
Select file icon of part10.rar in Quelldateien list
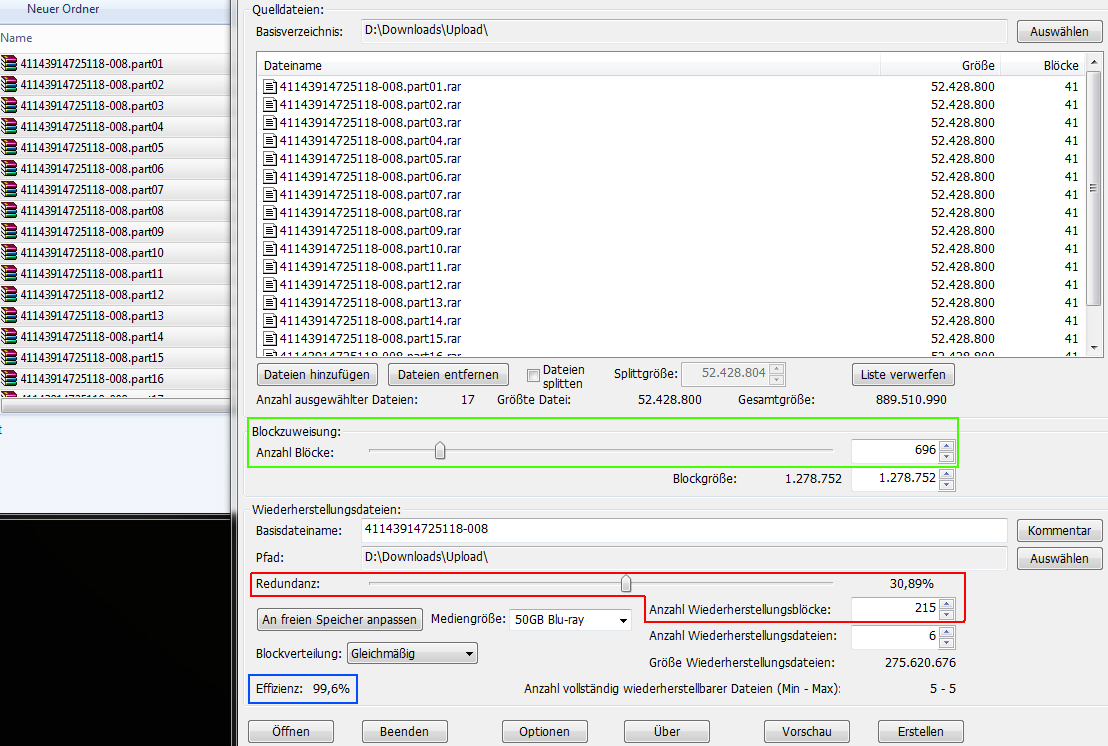pos(270,249)
